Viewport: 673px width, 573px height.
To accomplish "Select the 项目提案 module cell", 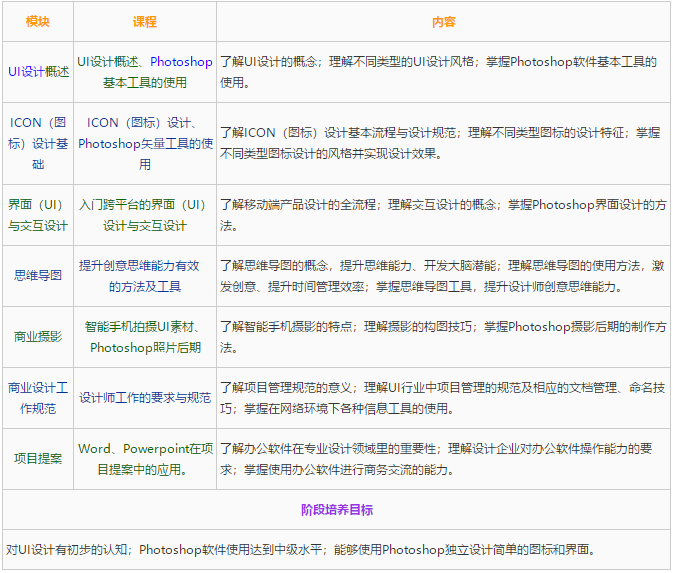I will pyautogui.click(x=38, y=459).
